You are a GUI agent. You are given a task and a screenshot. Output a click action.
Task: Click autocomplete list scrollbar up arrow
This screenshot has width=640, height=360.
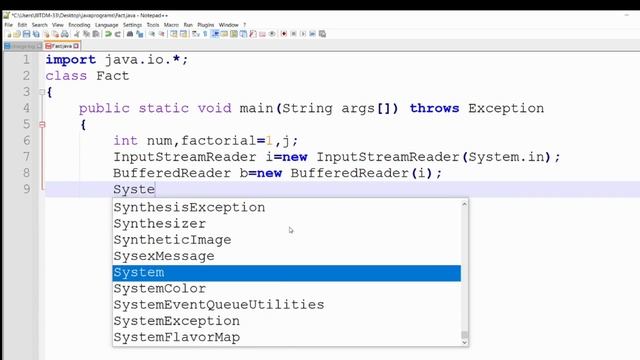point(464,203)
